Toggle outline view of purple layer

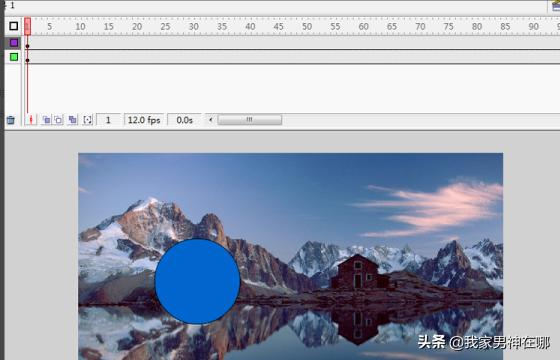tap(14, 43)
